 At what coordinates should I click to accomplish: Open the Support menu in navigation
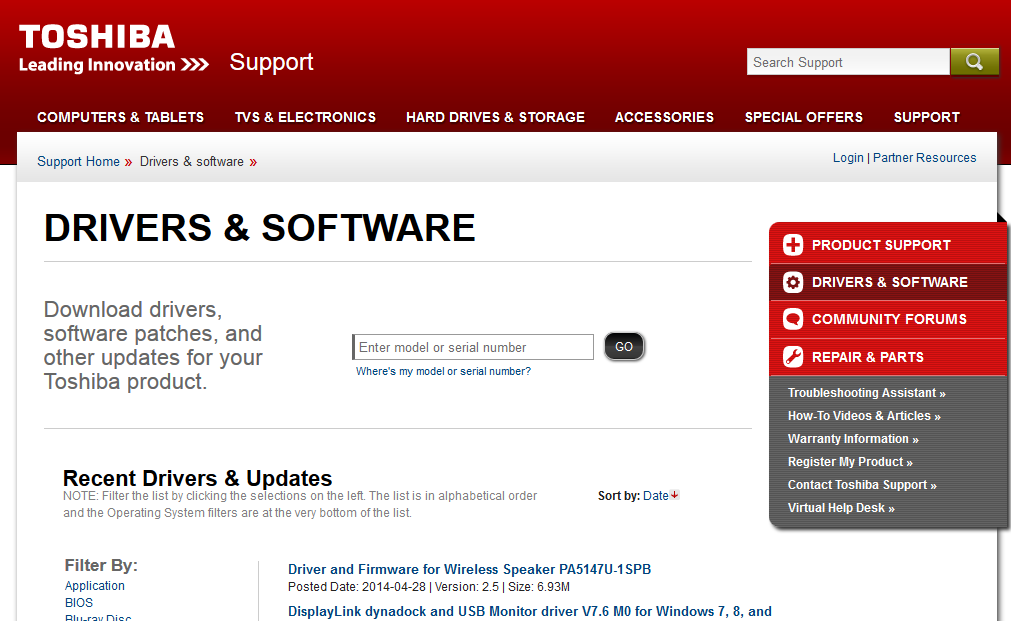(927, 117)
